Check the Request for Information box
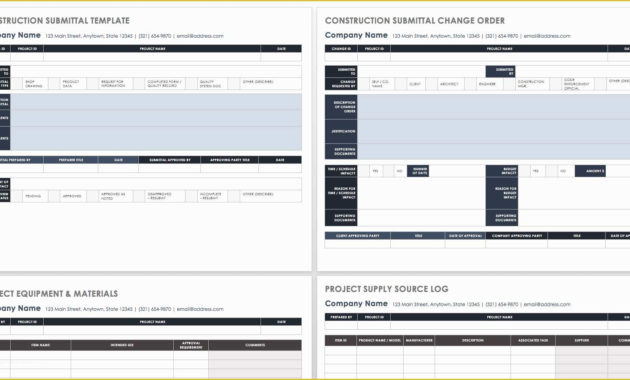Viewport: 630px width, 380px height. tap(92, 84)
